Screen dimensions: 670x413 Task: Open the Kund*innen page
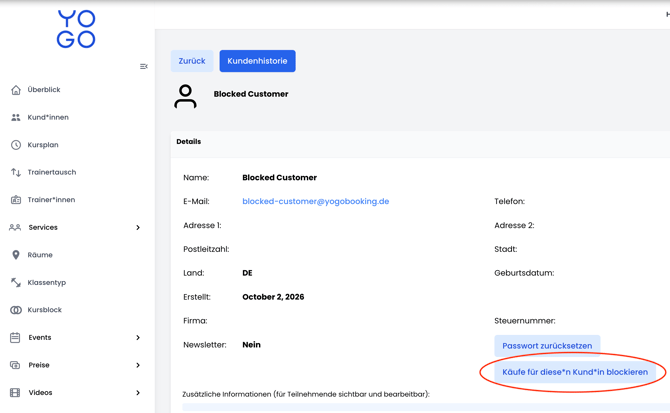tap(48, 117)
